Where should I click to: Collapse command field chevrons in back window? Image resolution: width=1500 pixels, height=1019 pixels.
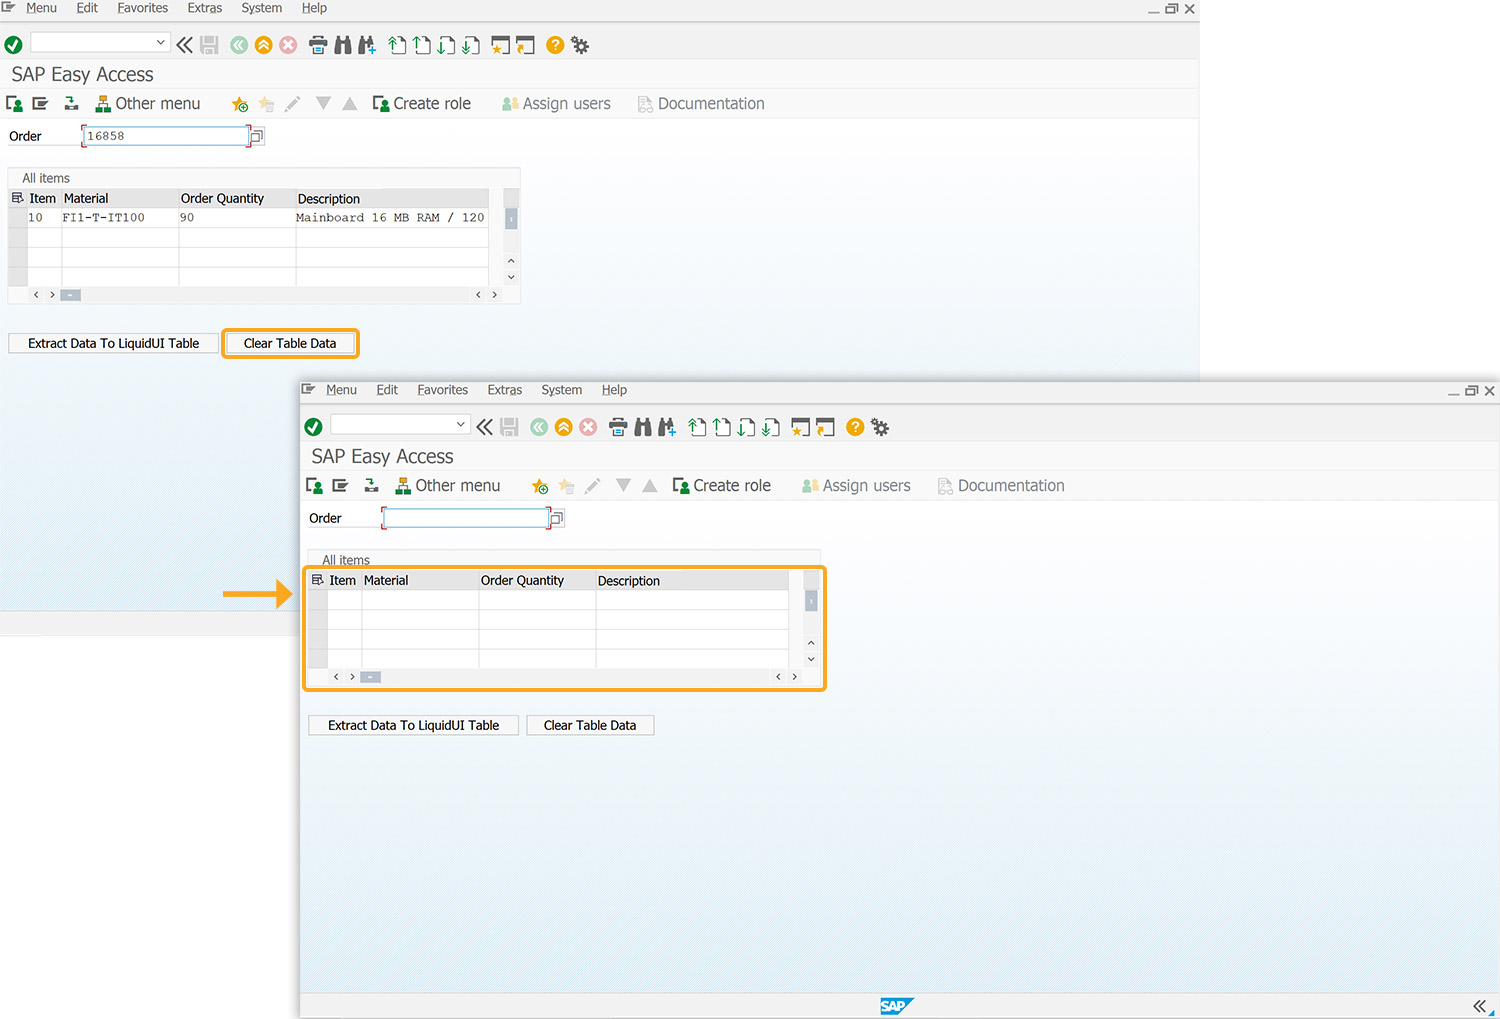[x=185, y=45]
